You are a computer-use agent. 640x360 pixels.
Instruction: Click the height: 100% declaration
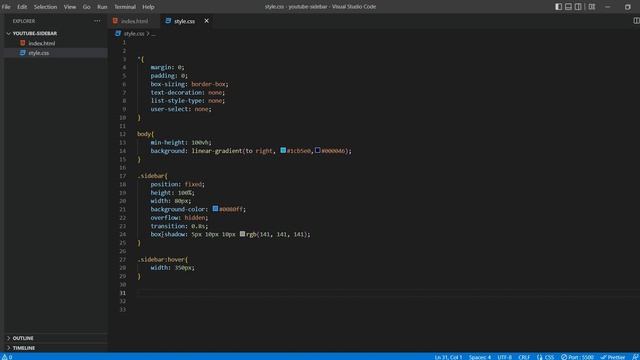[x=172, y=193]
